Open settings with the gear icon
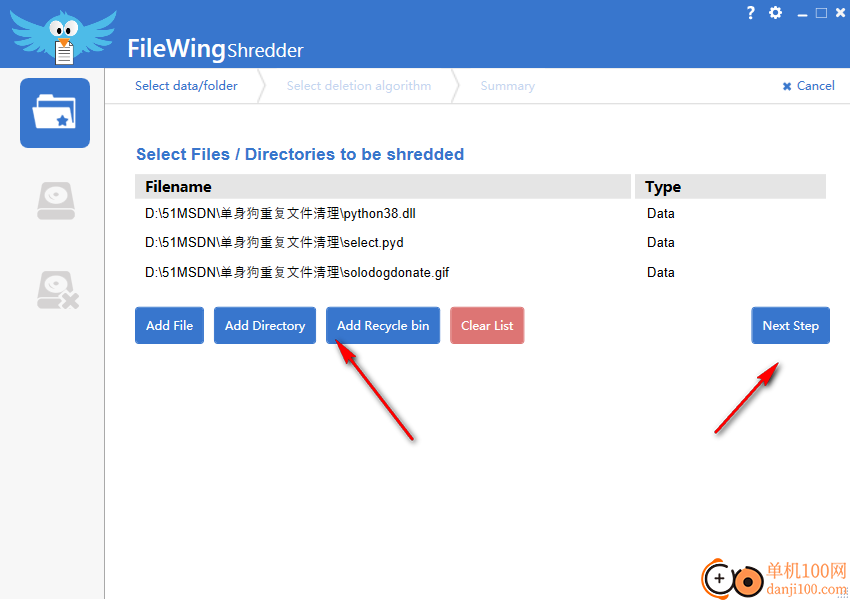This screenshot has height=600, width=850. 775,12
